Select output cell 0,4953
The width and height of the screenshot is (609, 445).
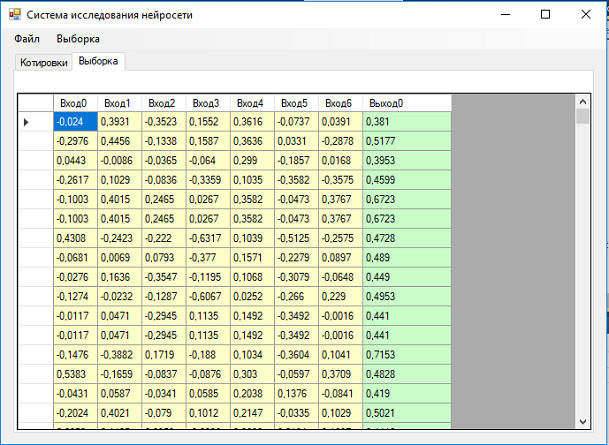click(x=407, y=297)
